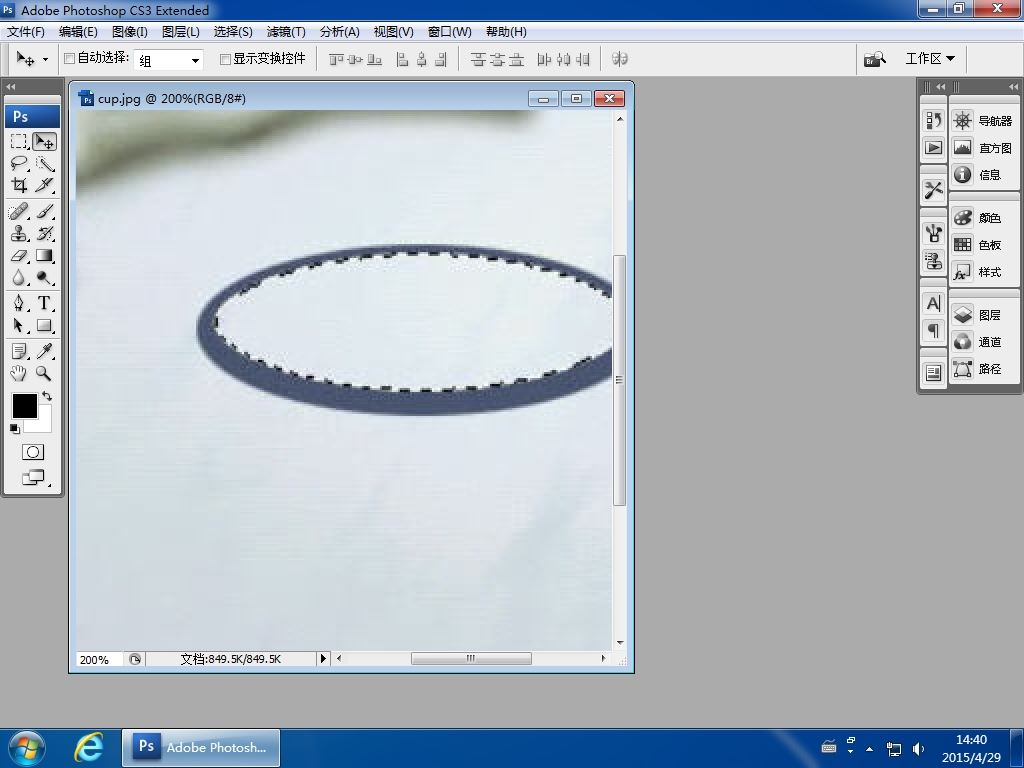Click the taskbar clock 14:40
Viewport: 1024px width, 768px height.
[x=971, y=740]
